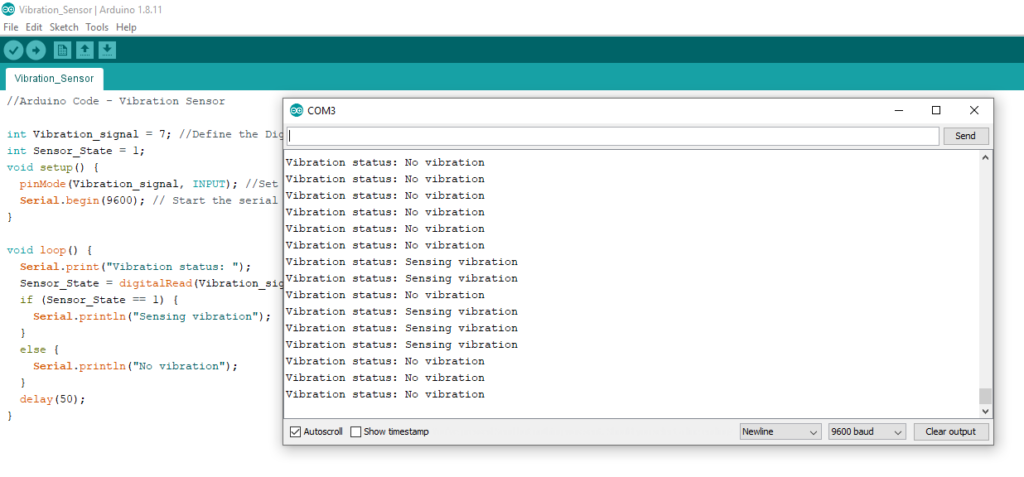Click the first "Sensing vibration" output line
The image size is (1024, 477).
click(402, 262)
